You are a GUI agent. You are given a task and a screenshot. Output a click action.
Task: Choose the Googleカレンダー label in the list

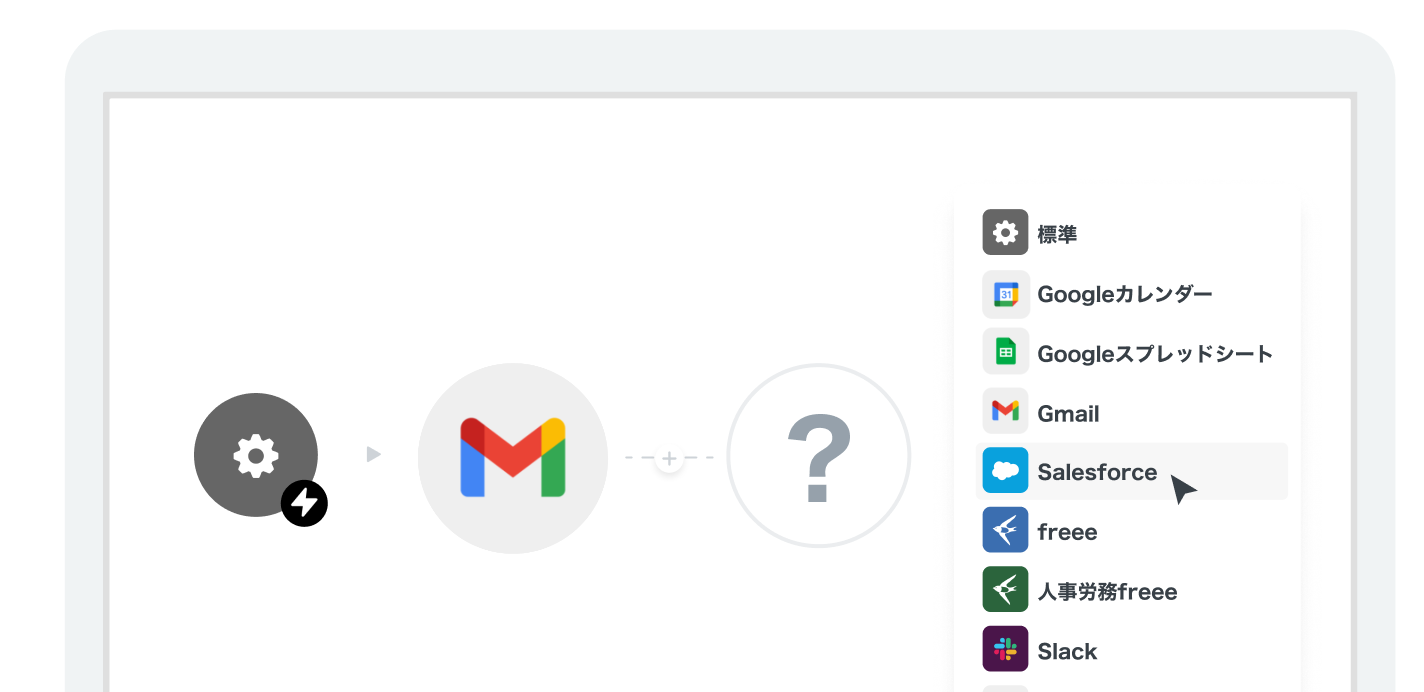click(x=1124, y=294)
